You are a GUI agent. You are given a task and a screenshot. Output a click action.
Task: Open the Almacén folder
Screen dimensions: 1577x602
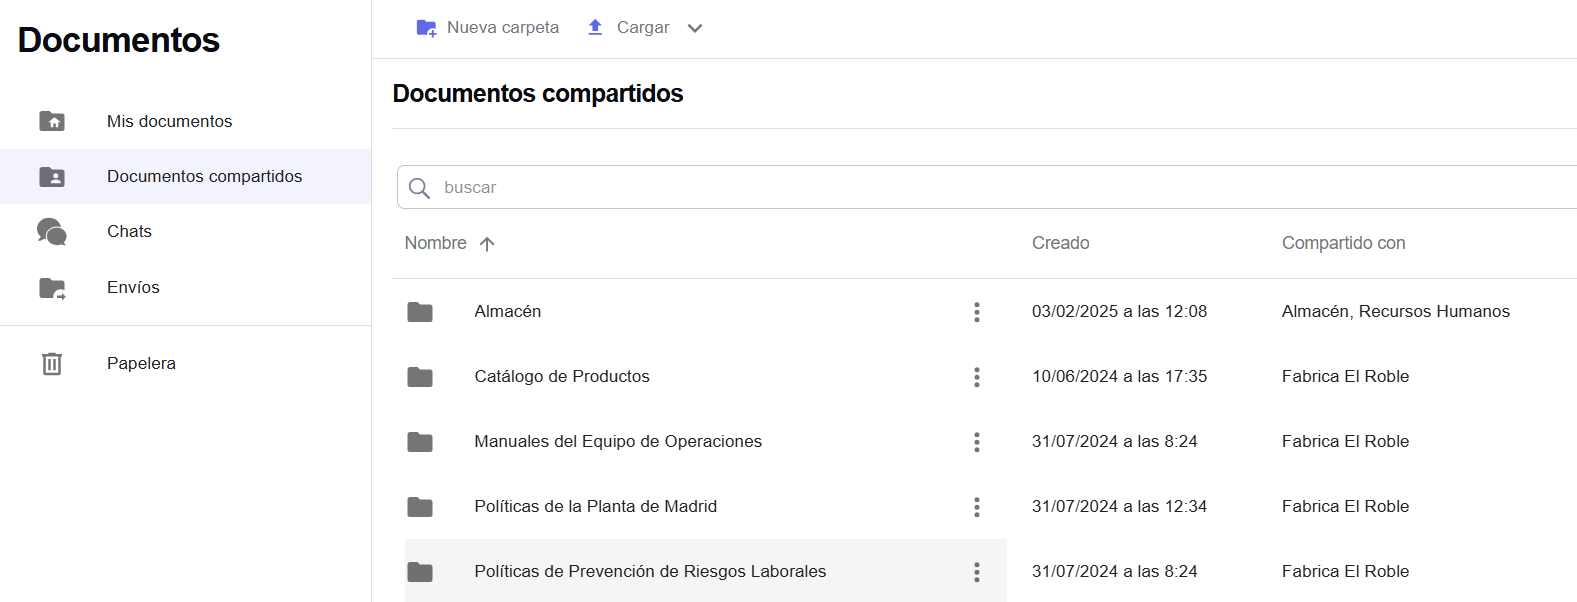pyautogui.click(x=507, y=311)
